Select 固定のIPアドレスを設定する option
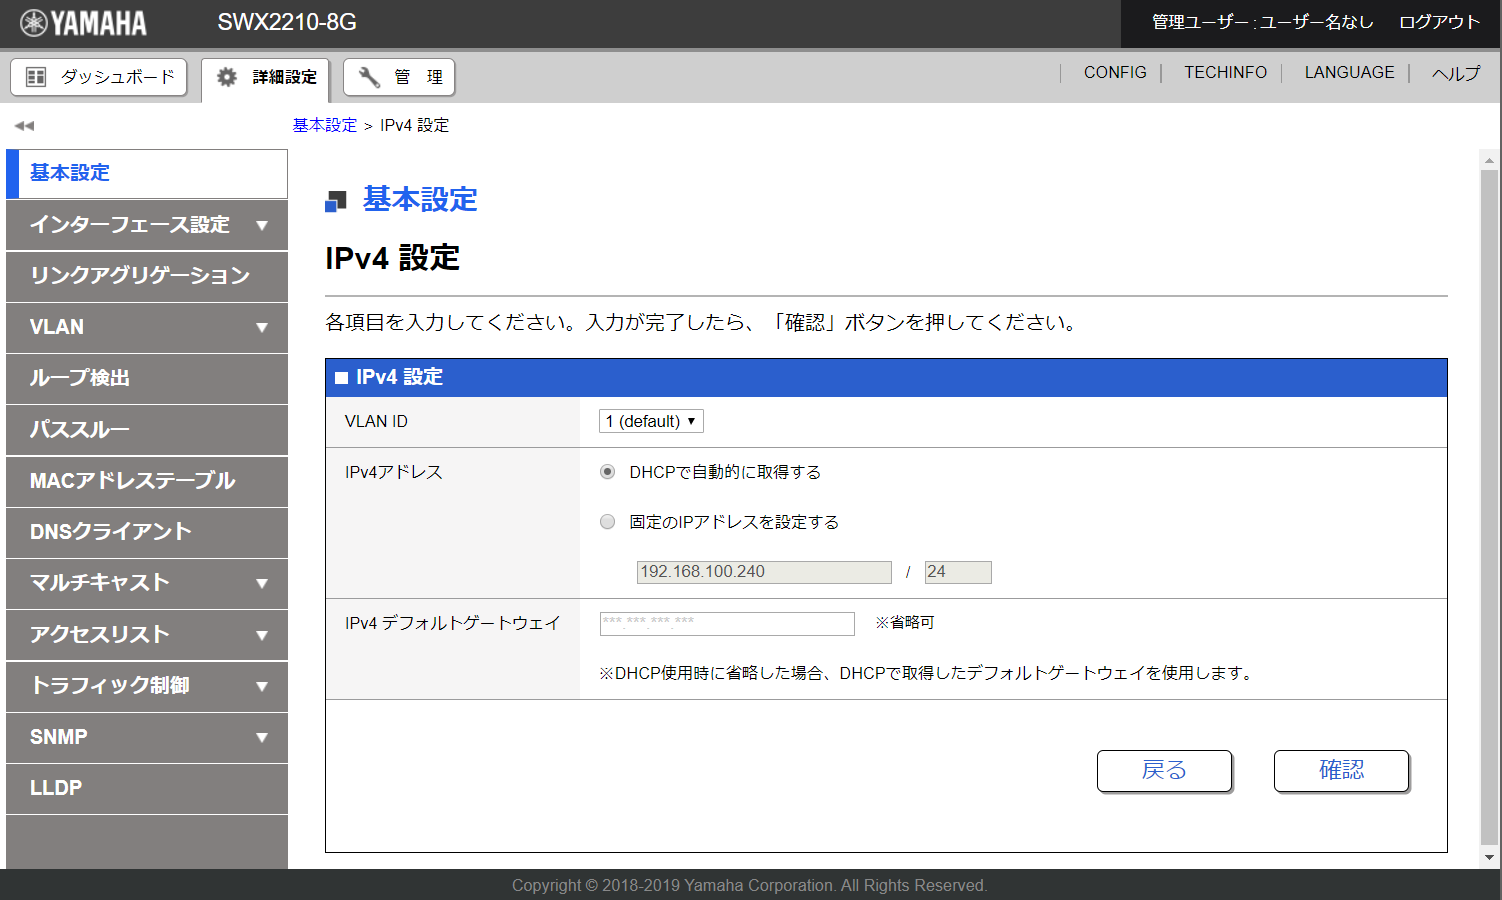 click(607, 521)
